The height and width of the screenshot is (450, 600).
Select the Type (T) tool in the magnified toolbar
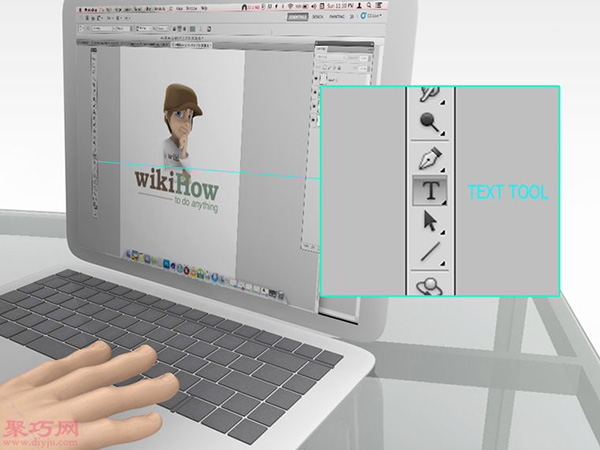430,190
